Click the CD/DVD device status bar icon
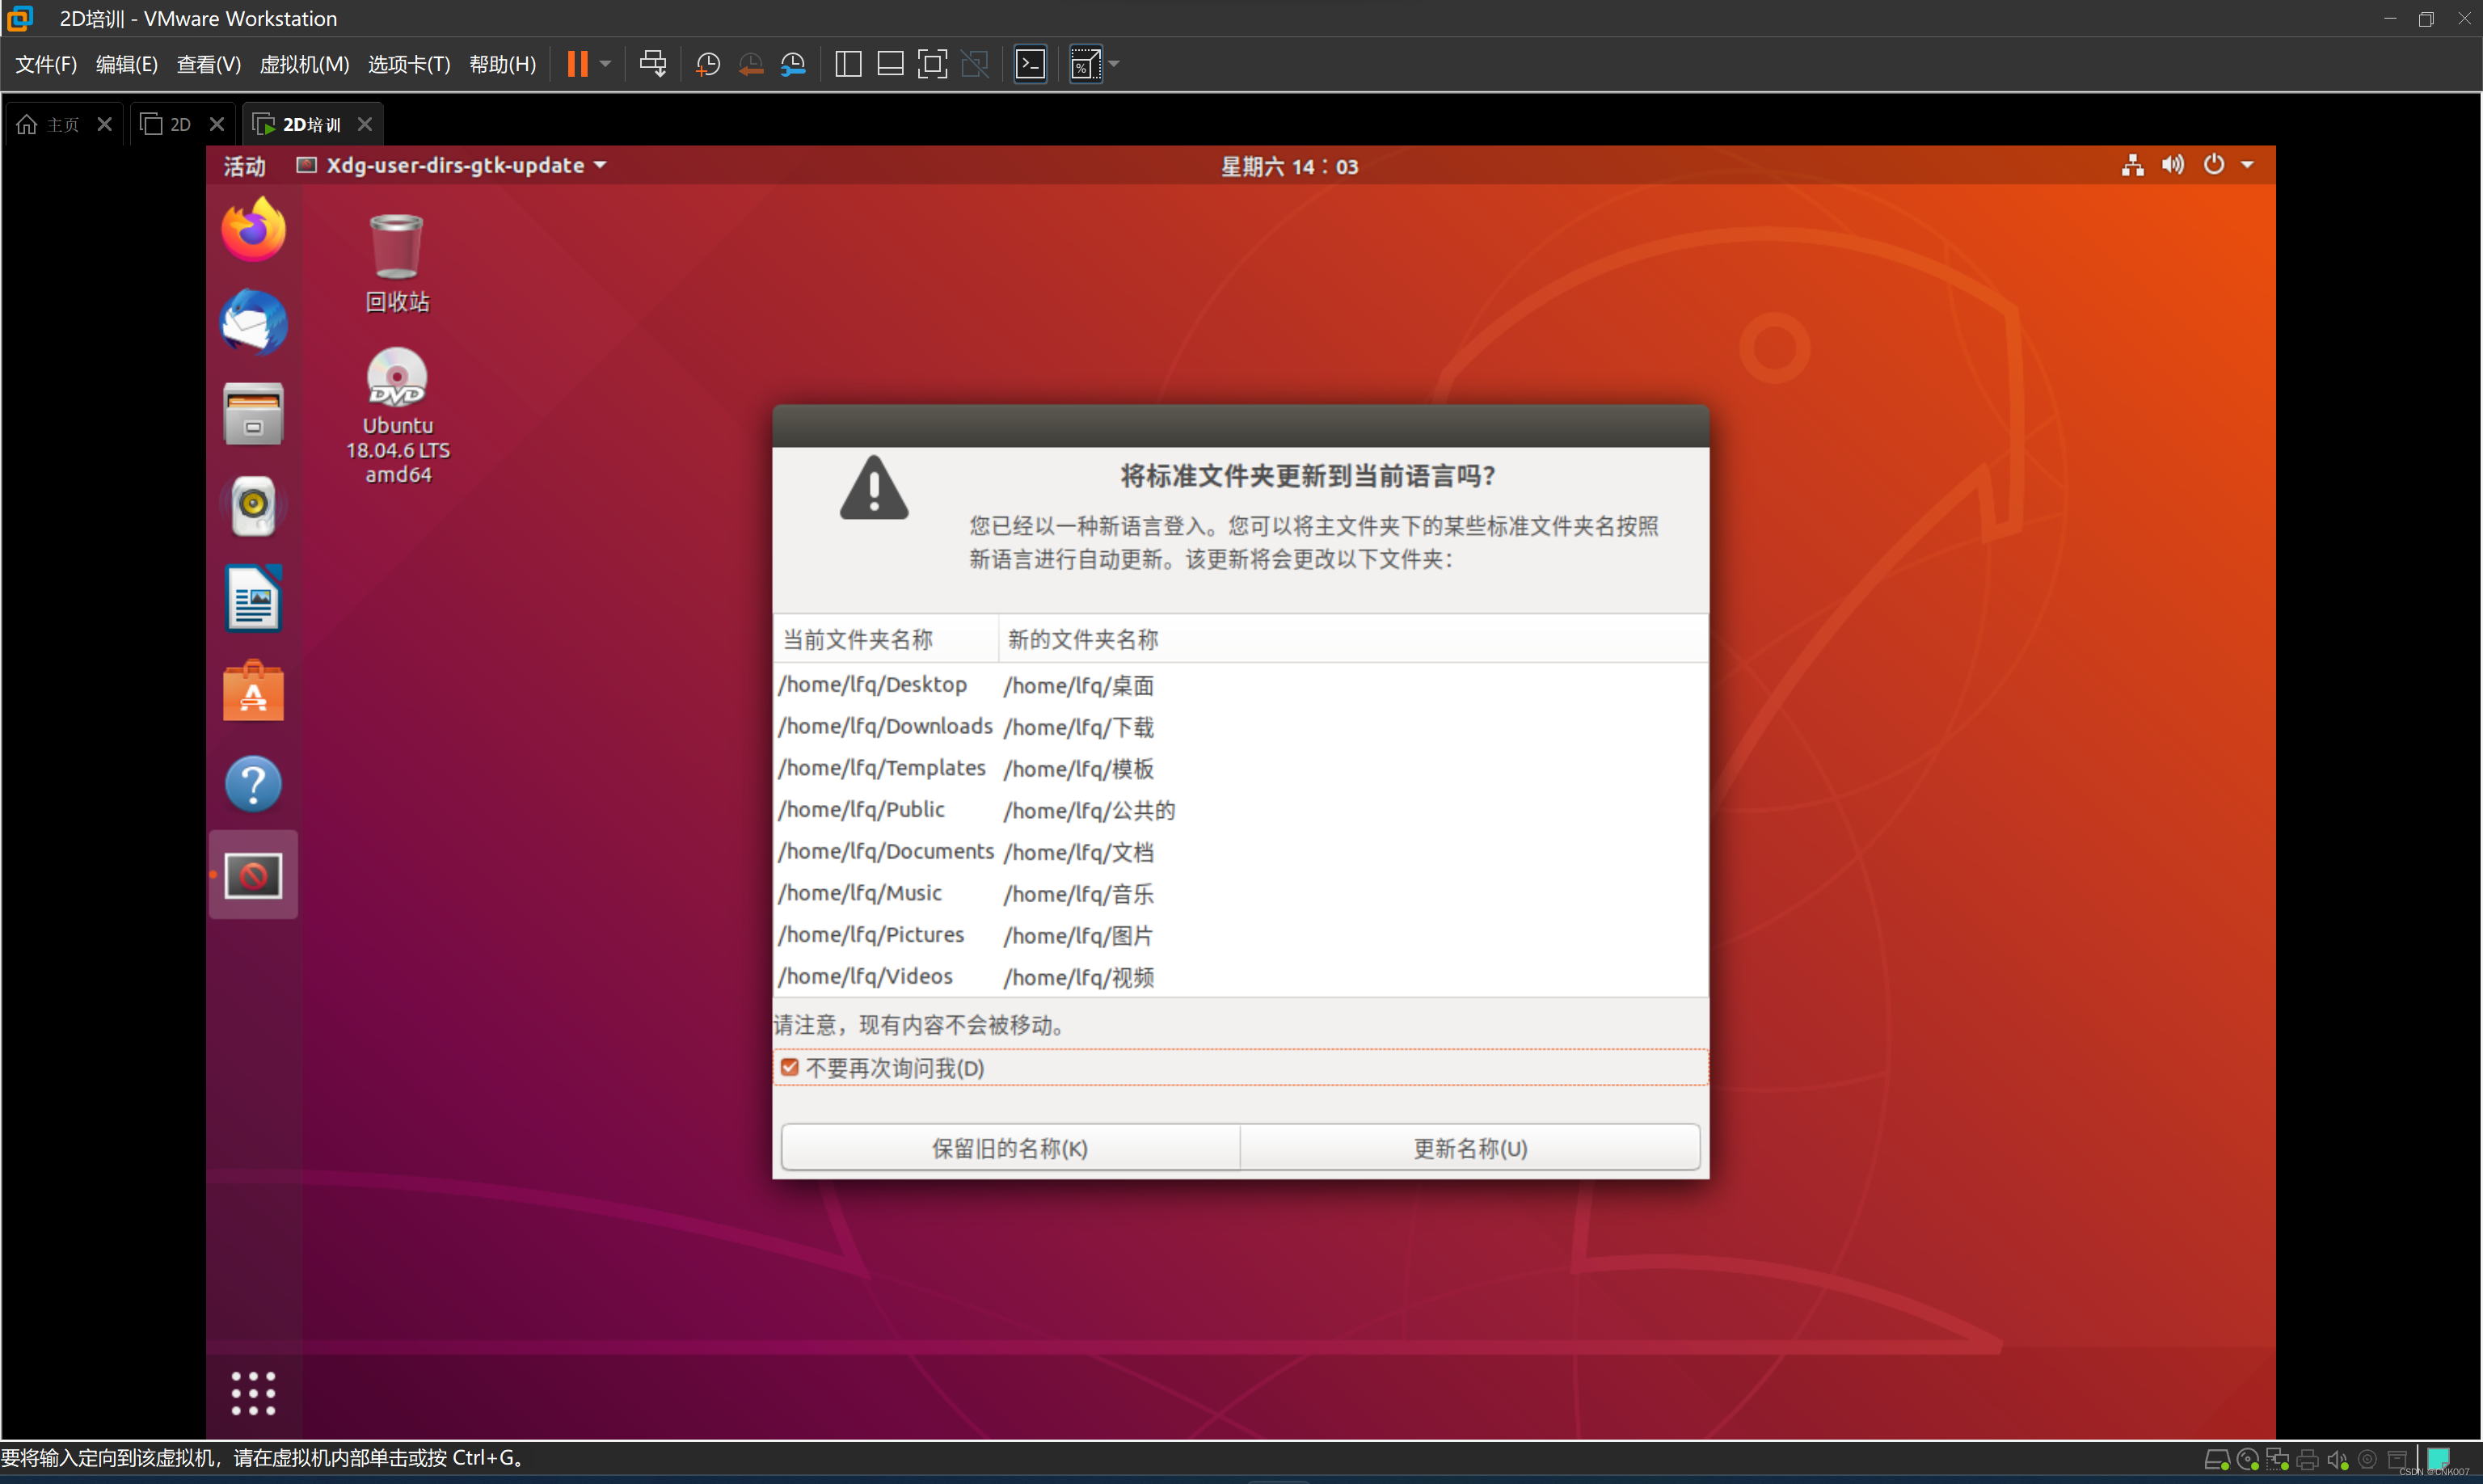 point(2247,1458)
